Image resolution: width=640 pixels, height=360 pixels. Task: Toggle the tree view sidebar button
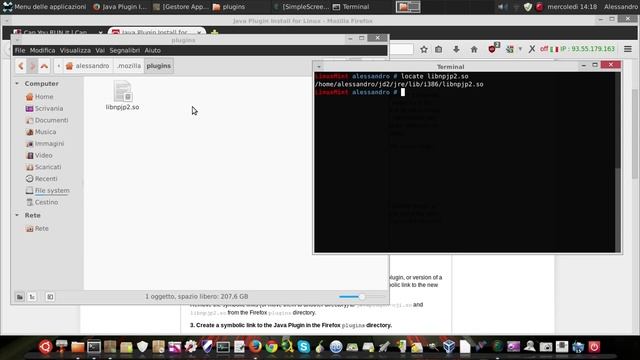coord(32,297)
